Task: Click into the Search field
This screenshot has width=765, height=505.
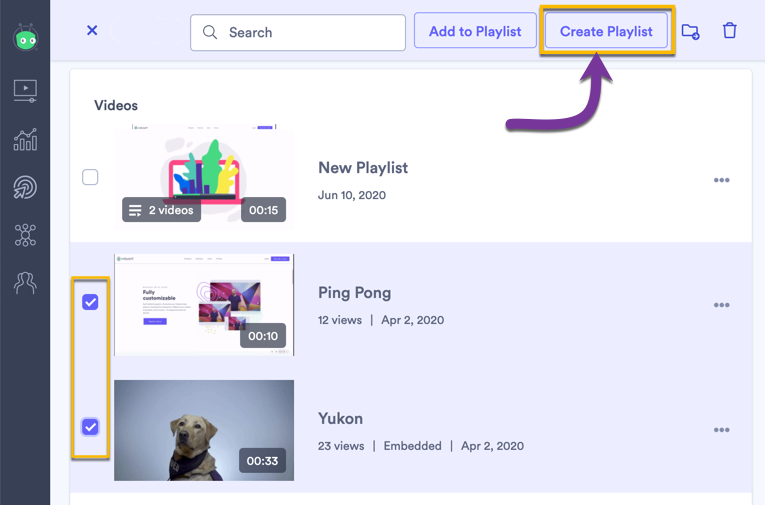Action: [298, 33]
